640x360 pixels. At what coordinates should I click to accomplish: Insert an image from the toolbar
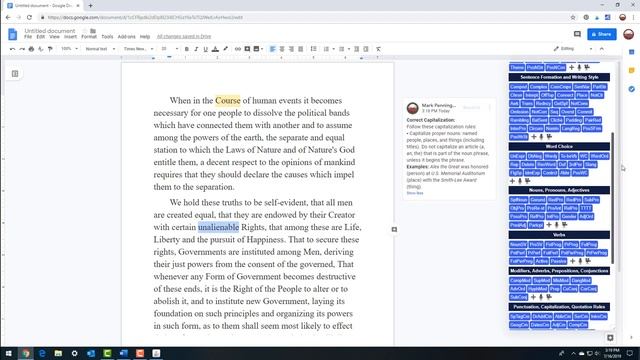click(x=256, y=49)
